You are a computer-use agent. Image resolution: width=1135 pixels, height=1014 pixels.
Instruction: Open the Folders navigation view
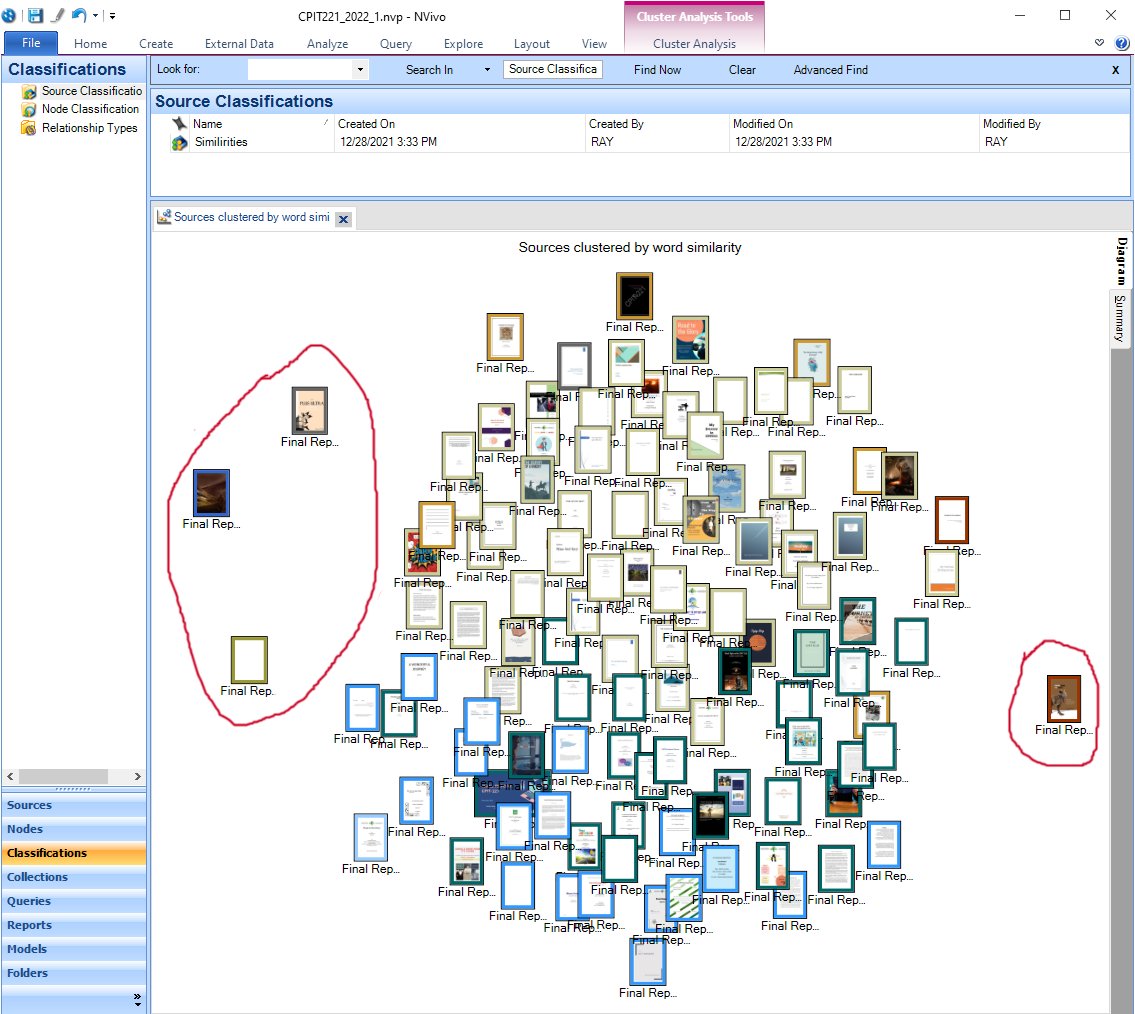click(x=74, y=973)
